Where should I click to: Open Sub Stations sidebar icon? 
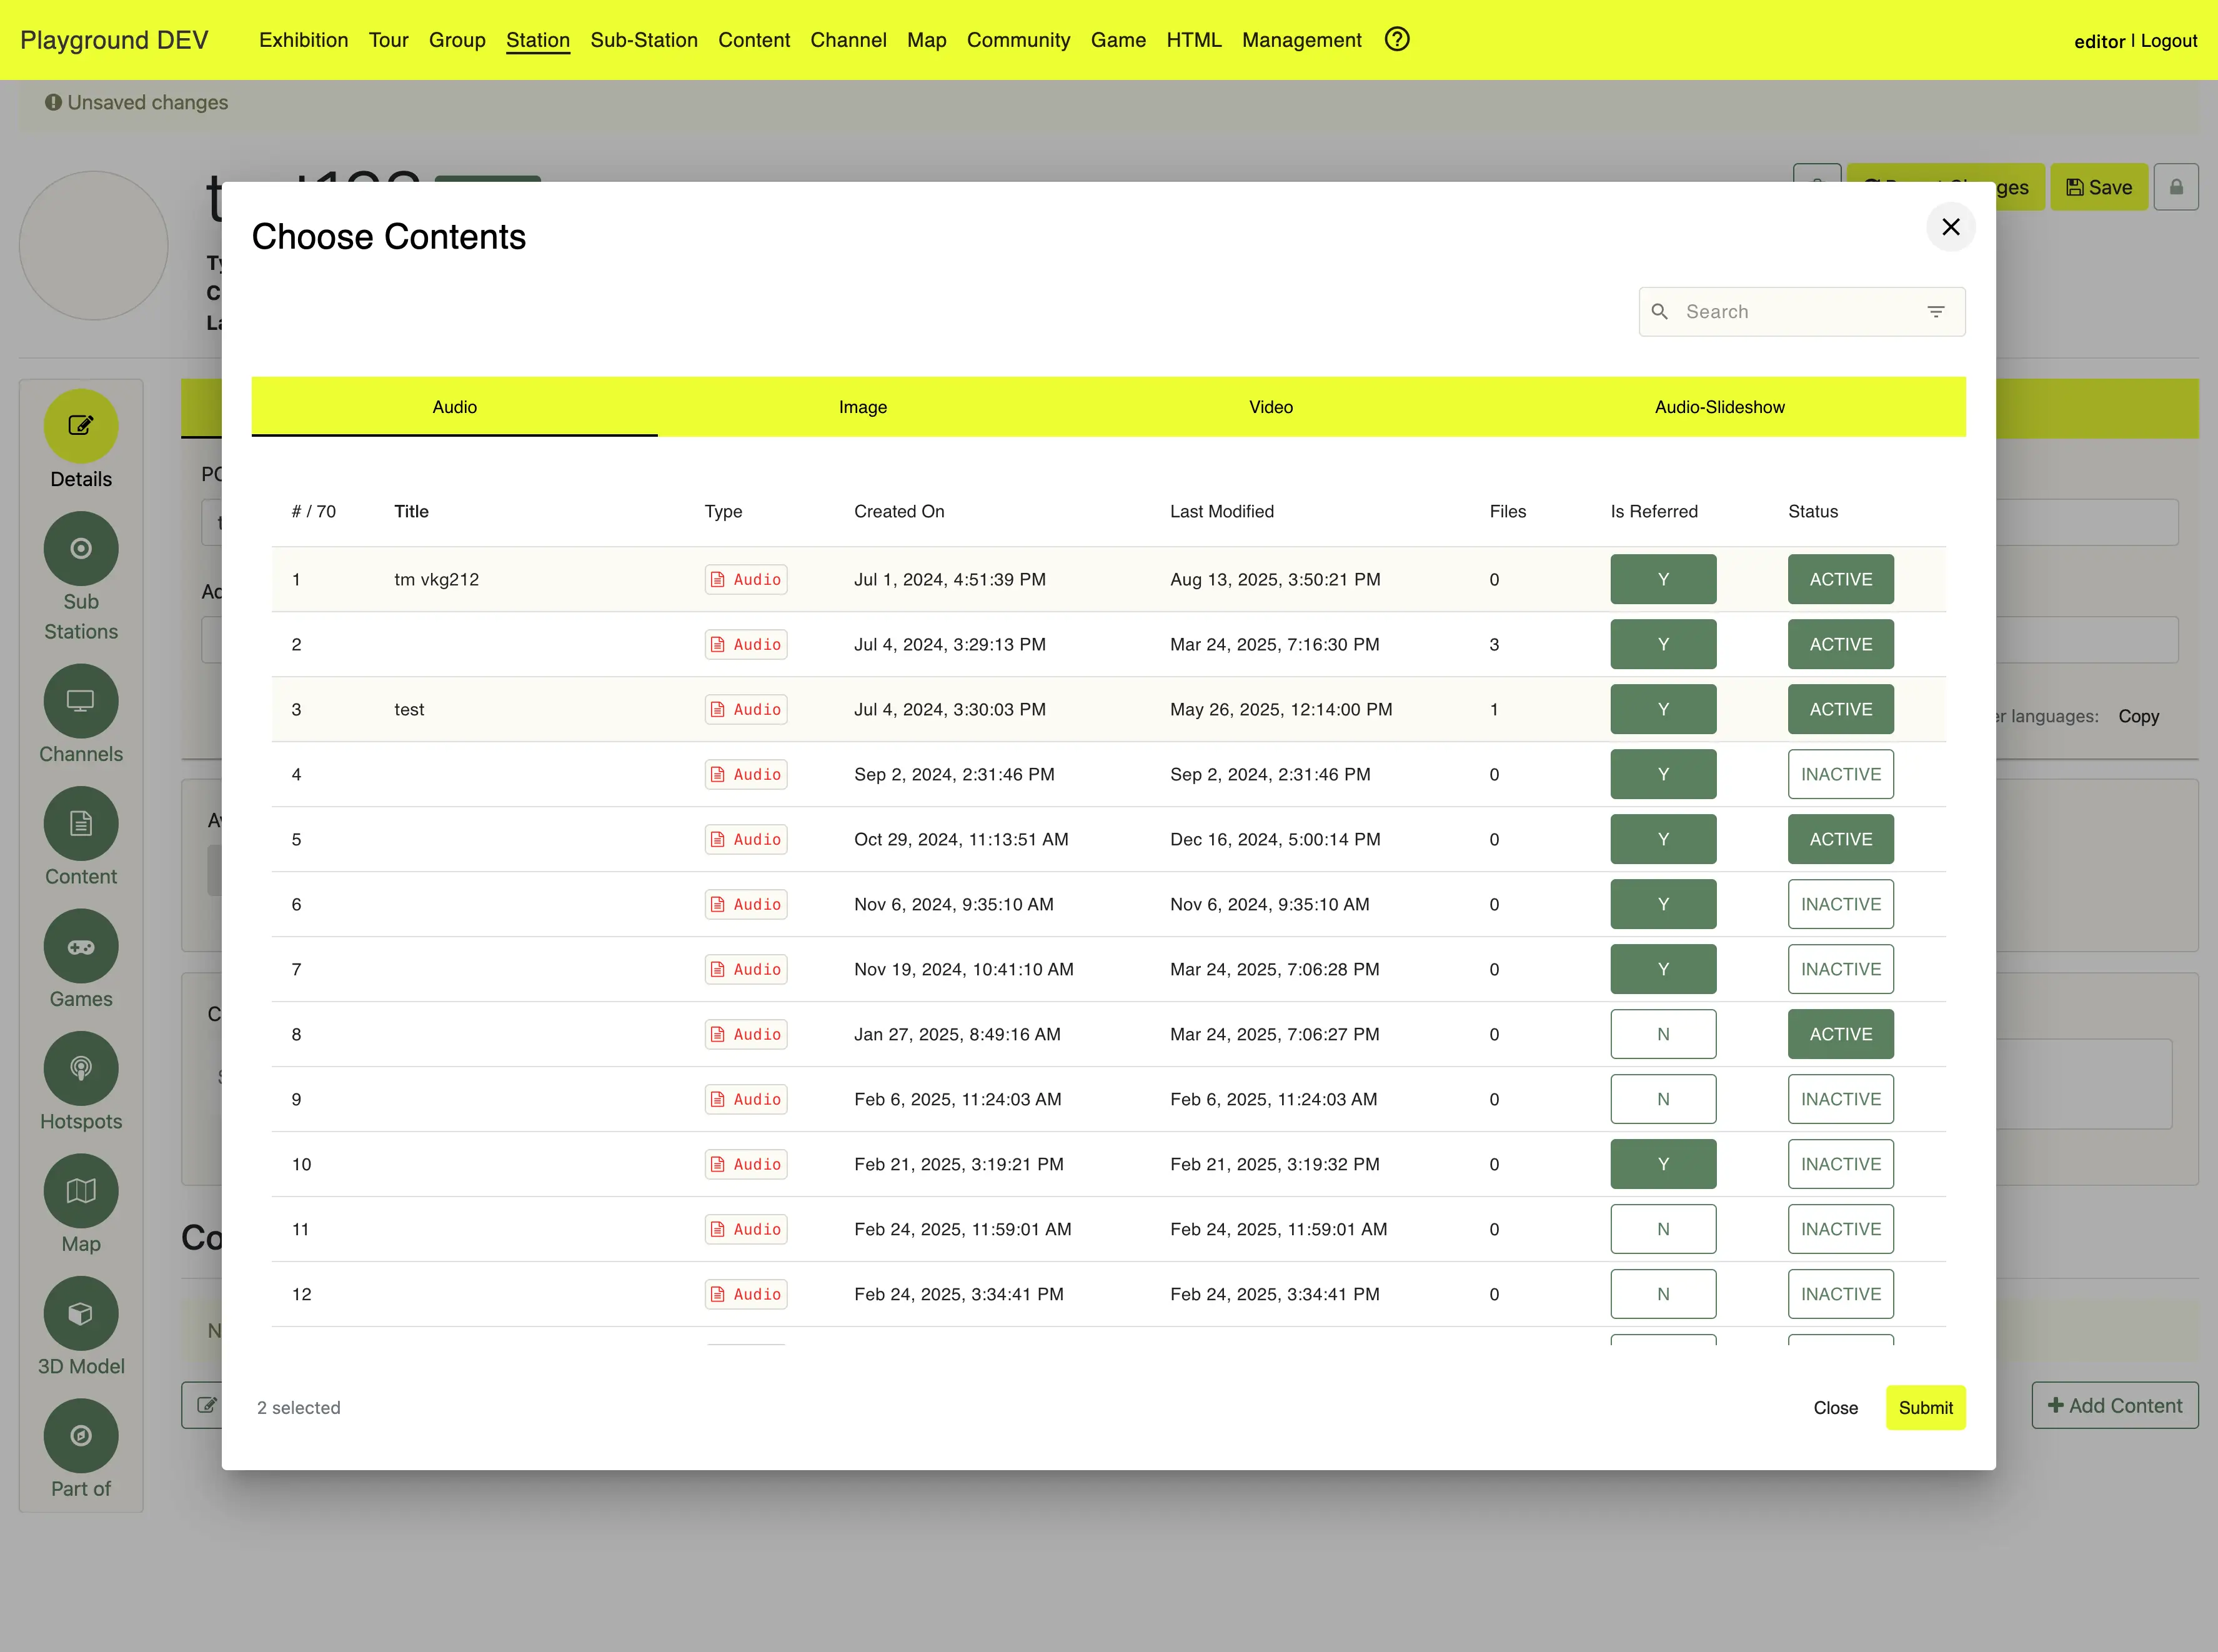[81, 549]
